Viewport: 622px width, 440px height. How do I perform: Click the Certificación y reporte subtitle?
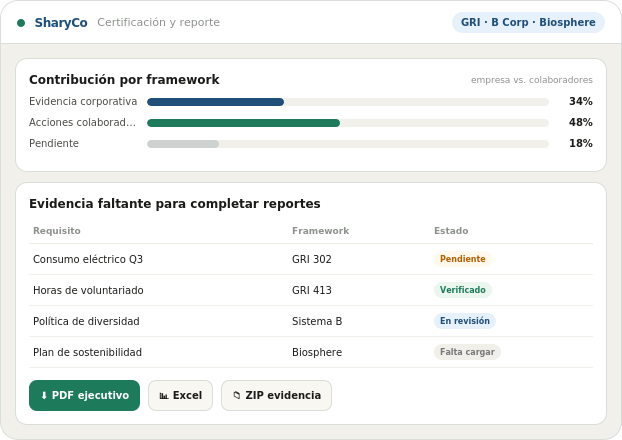[158, 22]
